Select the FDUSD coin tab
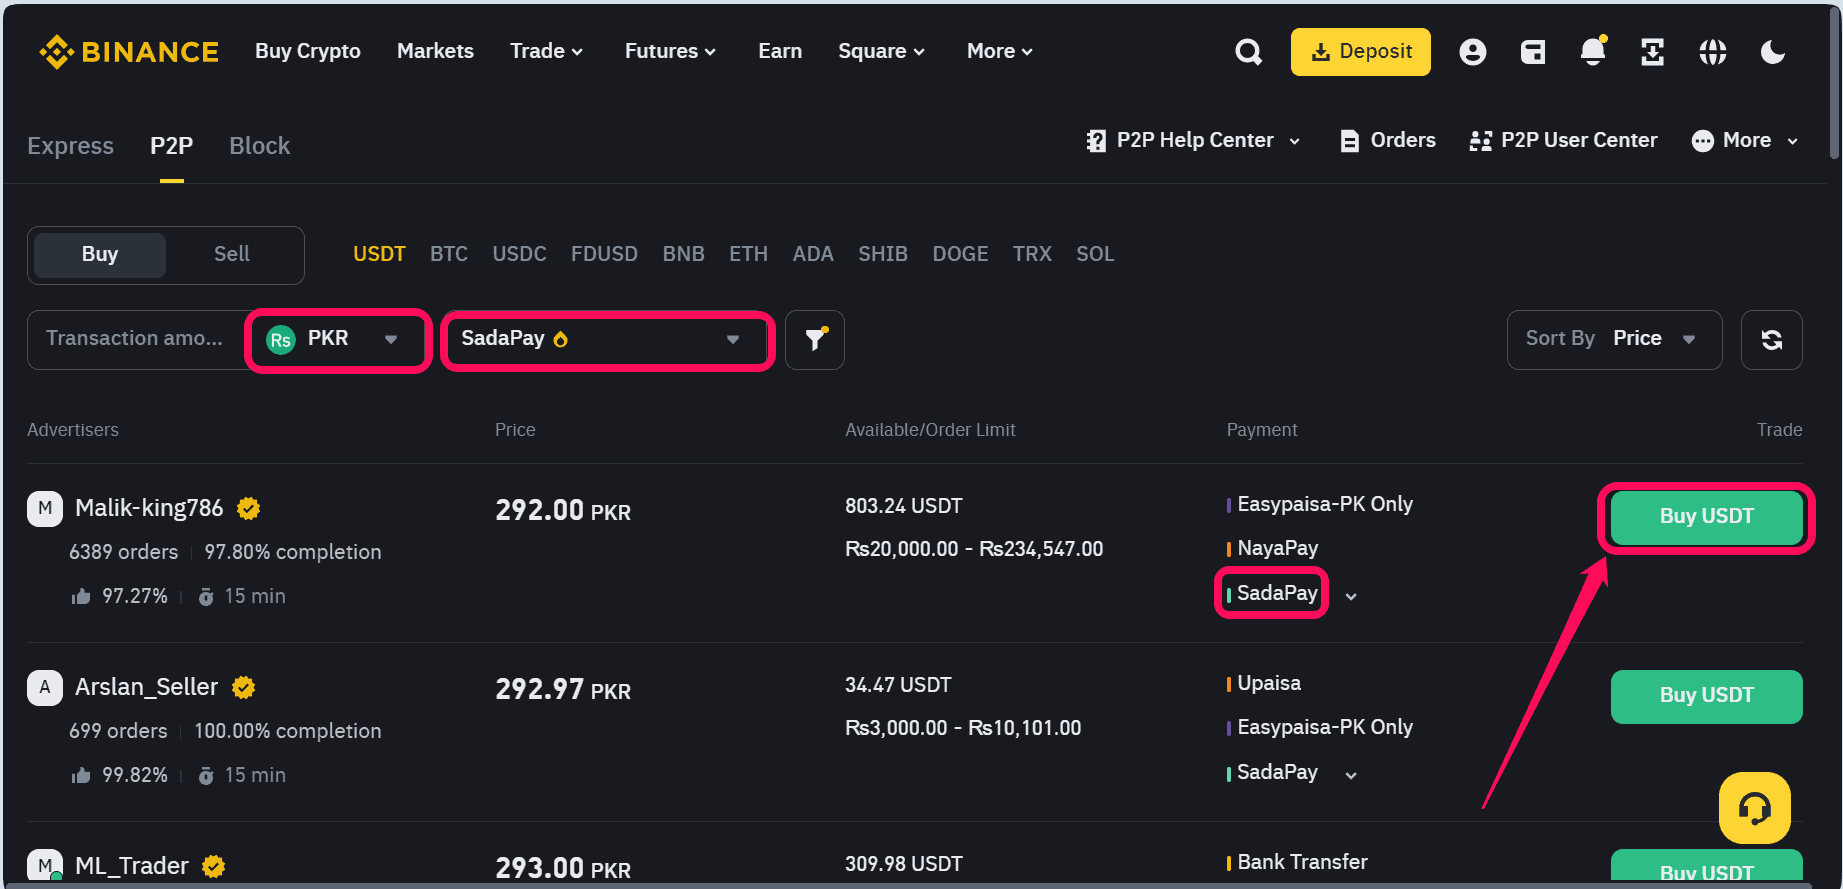The height and width of the screenshot is (889, 1843). (604, 254)
